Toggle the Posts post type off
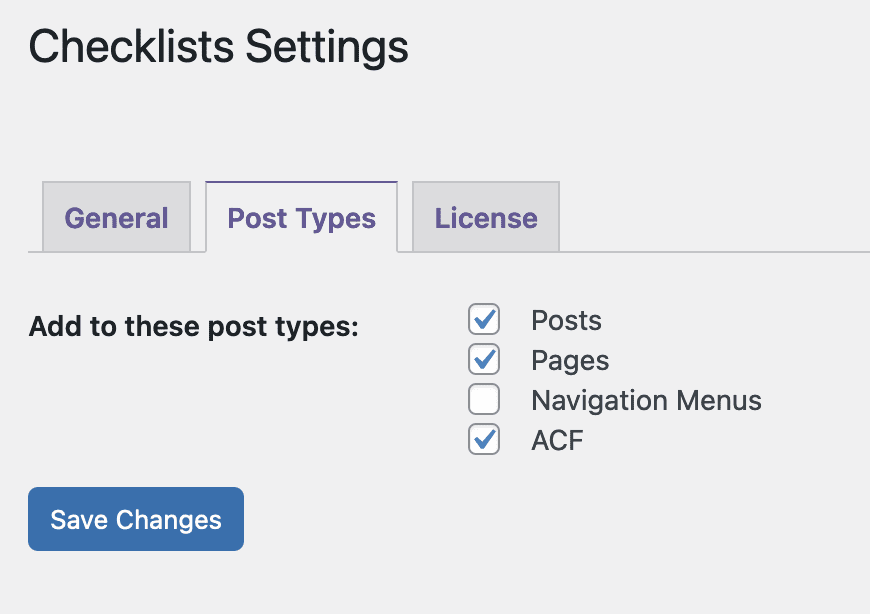Screen dimensions: 870x614 pyautogui.click(x=483, y=320)
